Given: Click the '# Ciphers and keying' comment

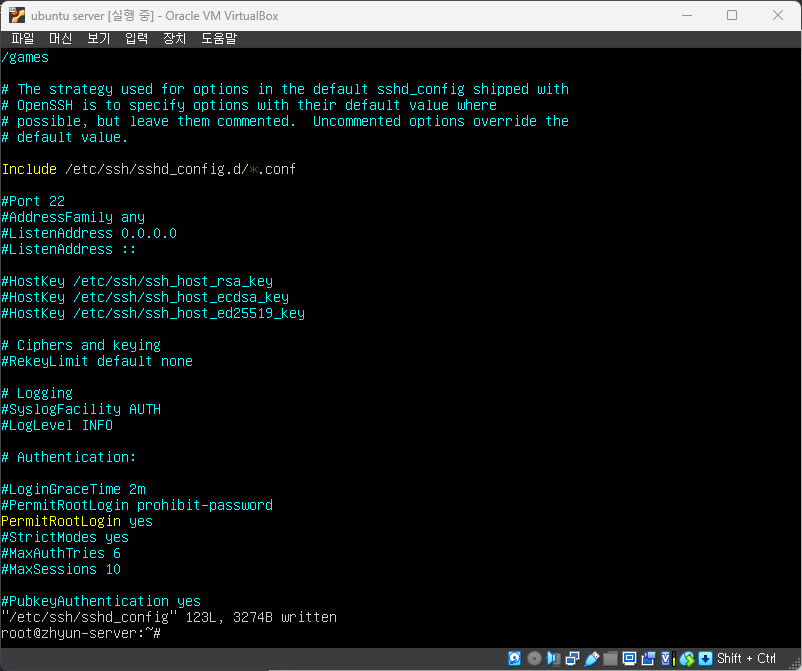Looking at the screenshot, I should (x=81, y=345).
